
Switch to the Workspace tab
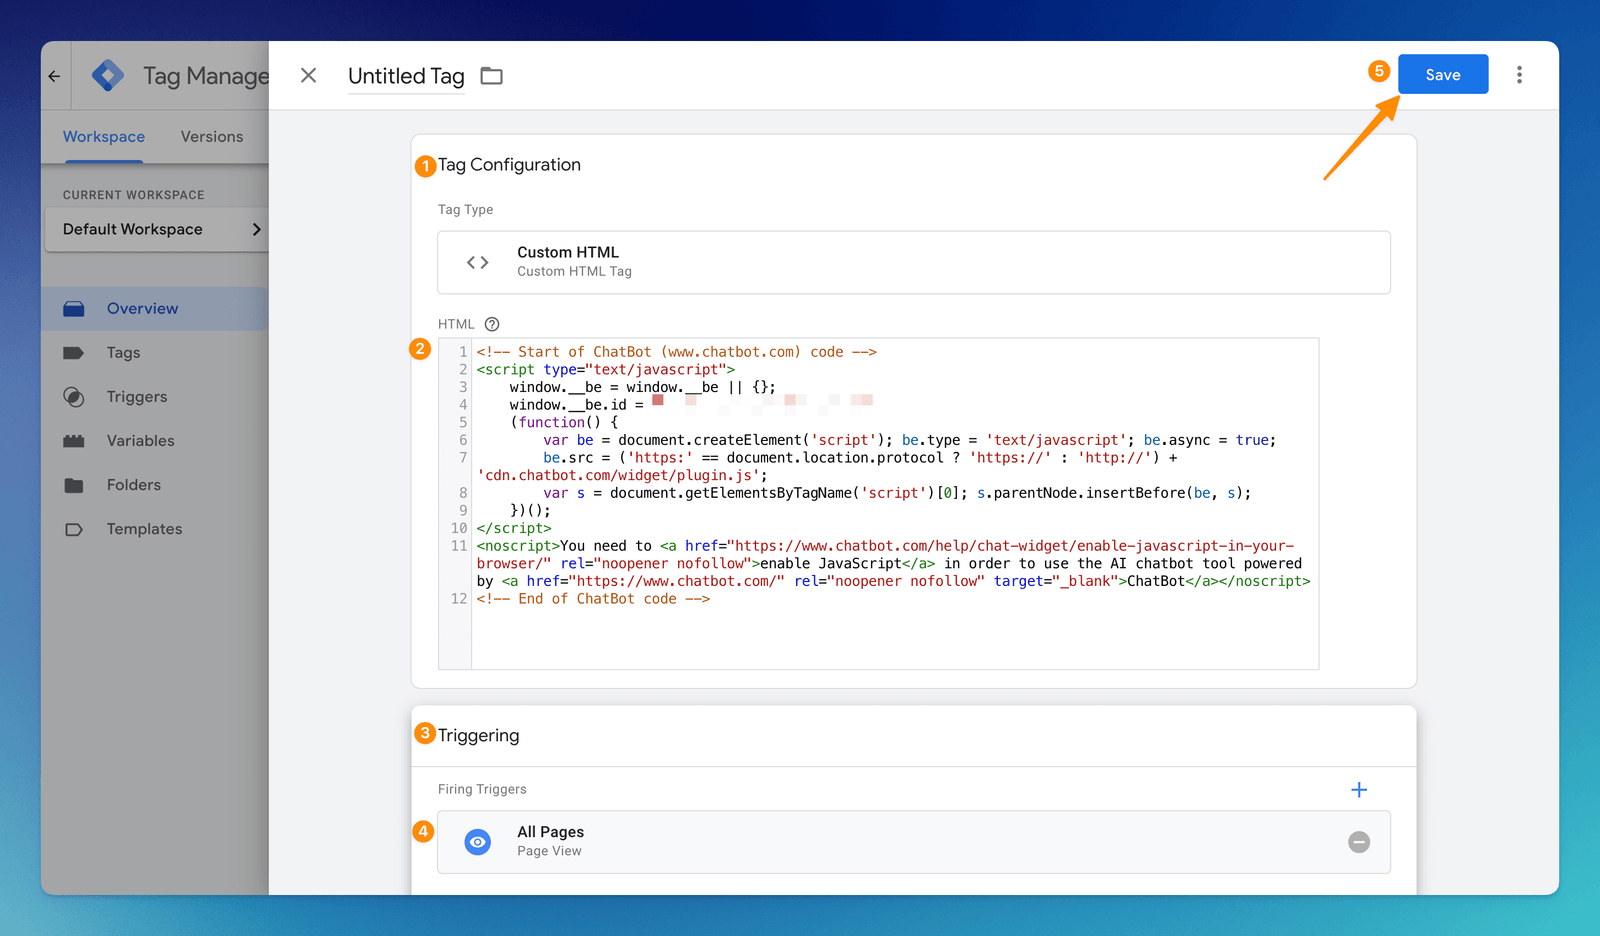point(104,137)
